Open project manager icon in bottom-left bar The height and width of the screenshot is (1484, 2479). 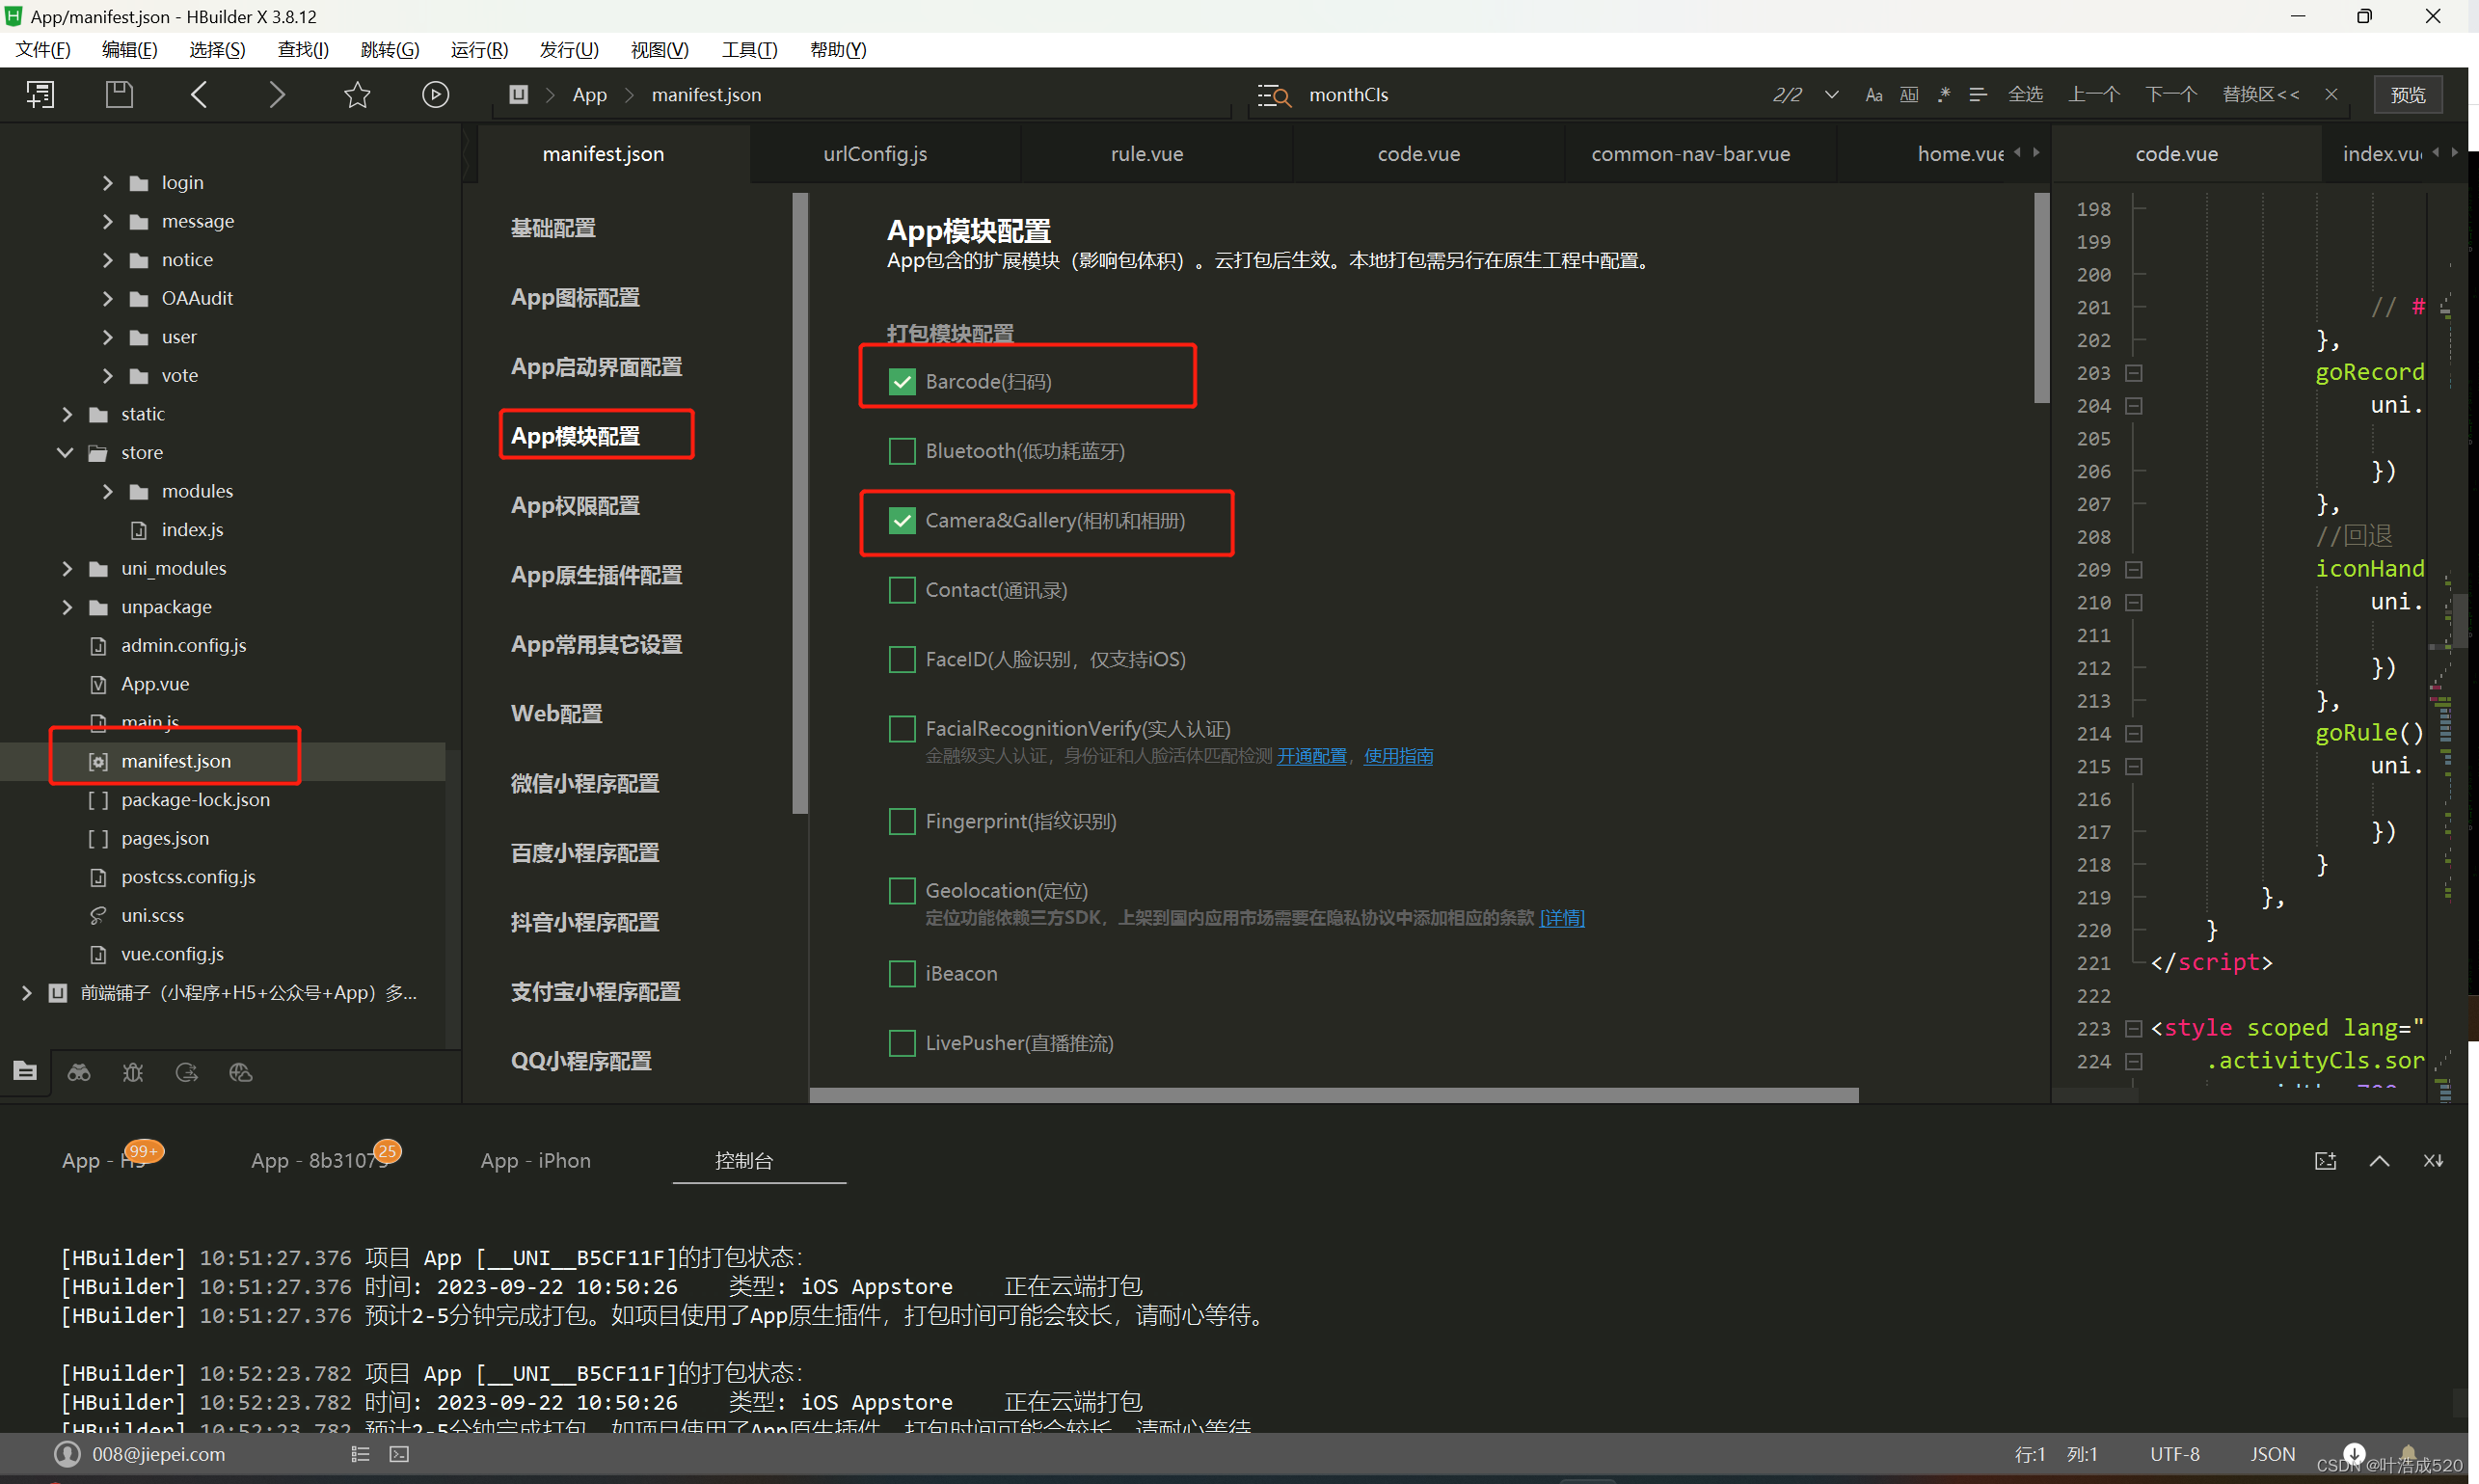25,1072
